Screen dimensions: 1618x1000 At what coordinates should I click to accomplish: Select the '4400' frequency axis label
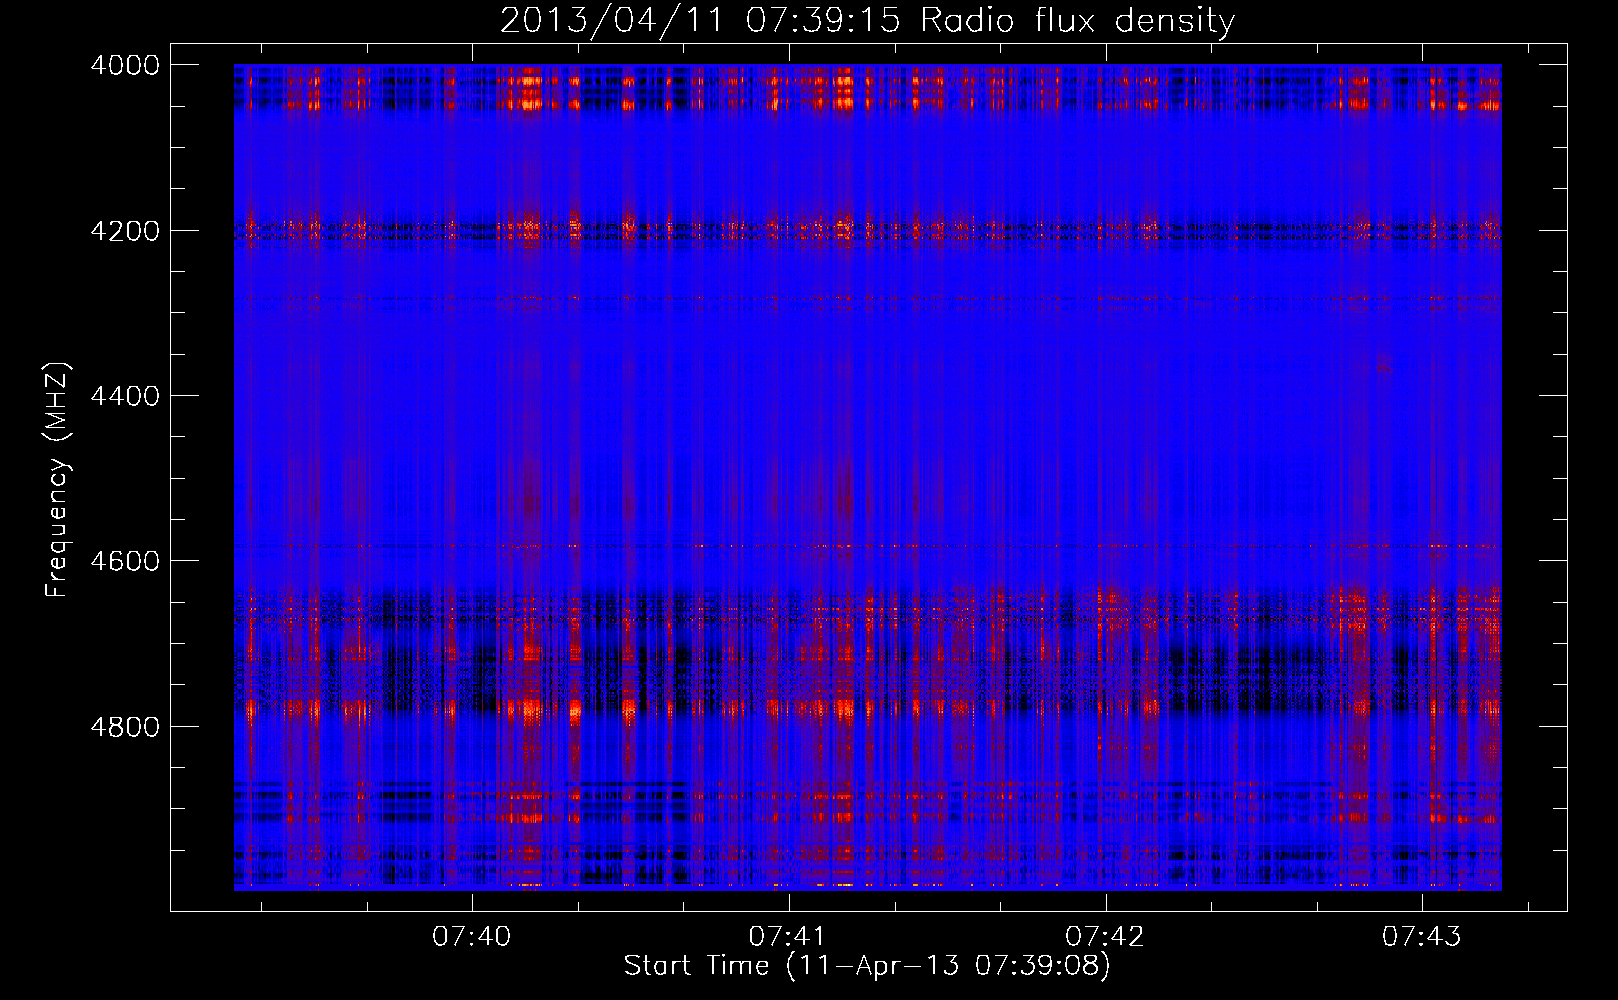tap(125, 396)
